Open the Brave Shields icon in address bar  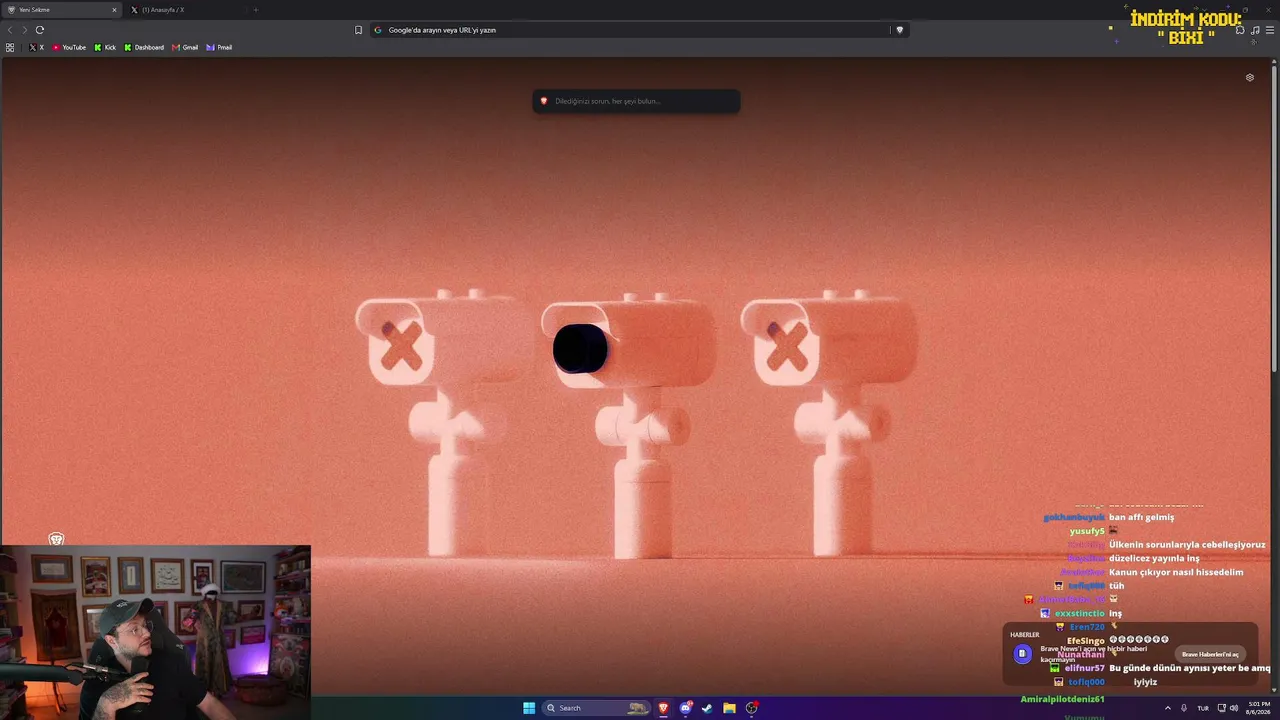click(900, 30)
